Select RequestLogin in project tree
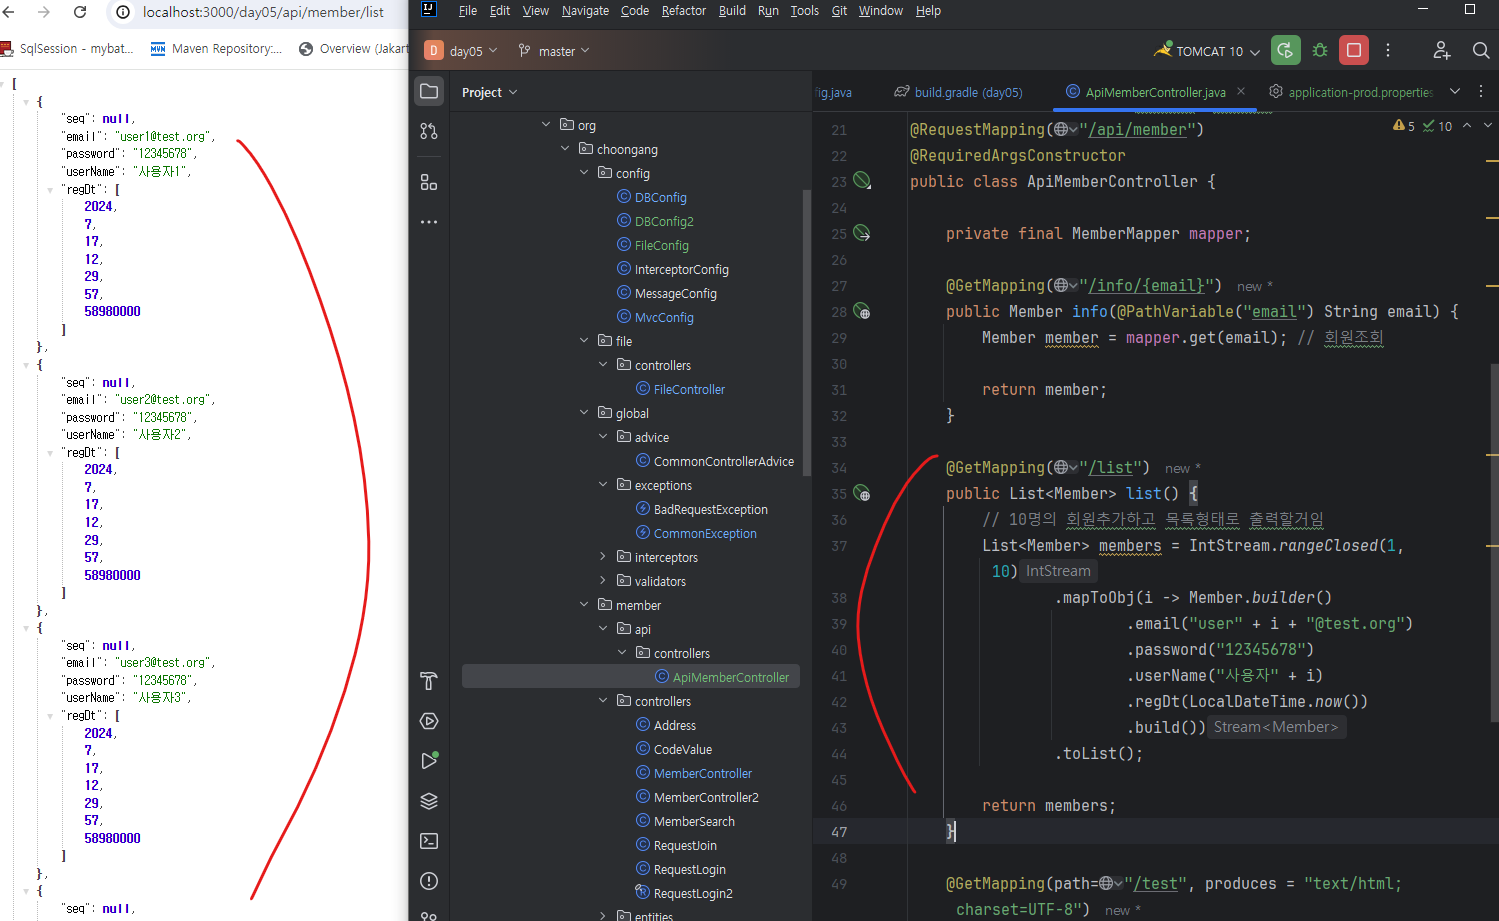This screenshot has height=921, width=1499. point(689,869)
